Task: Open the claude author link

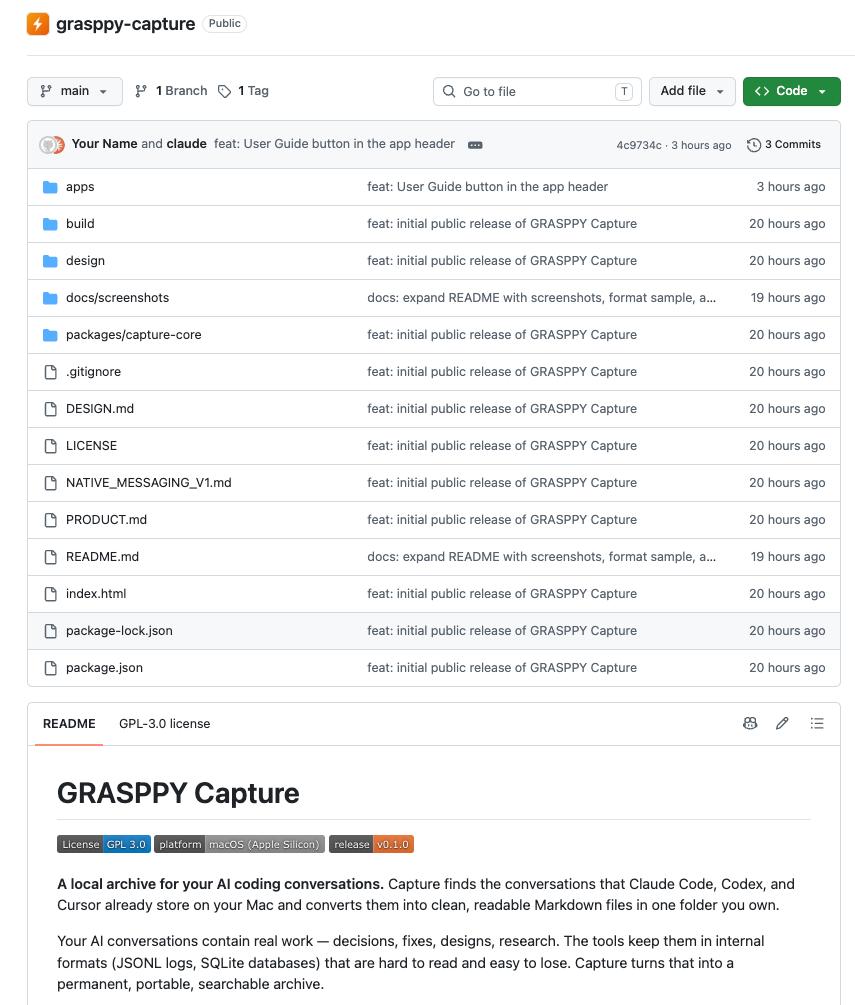Action: pos(187,144)
